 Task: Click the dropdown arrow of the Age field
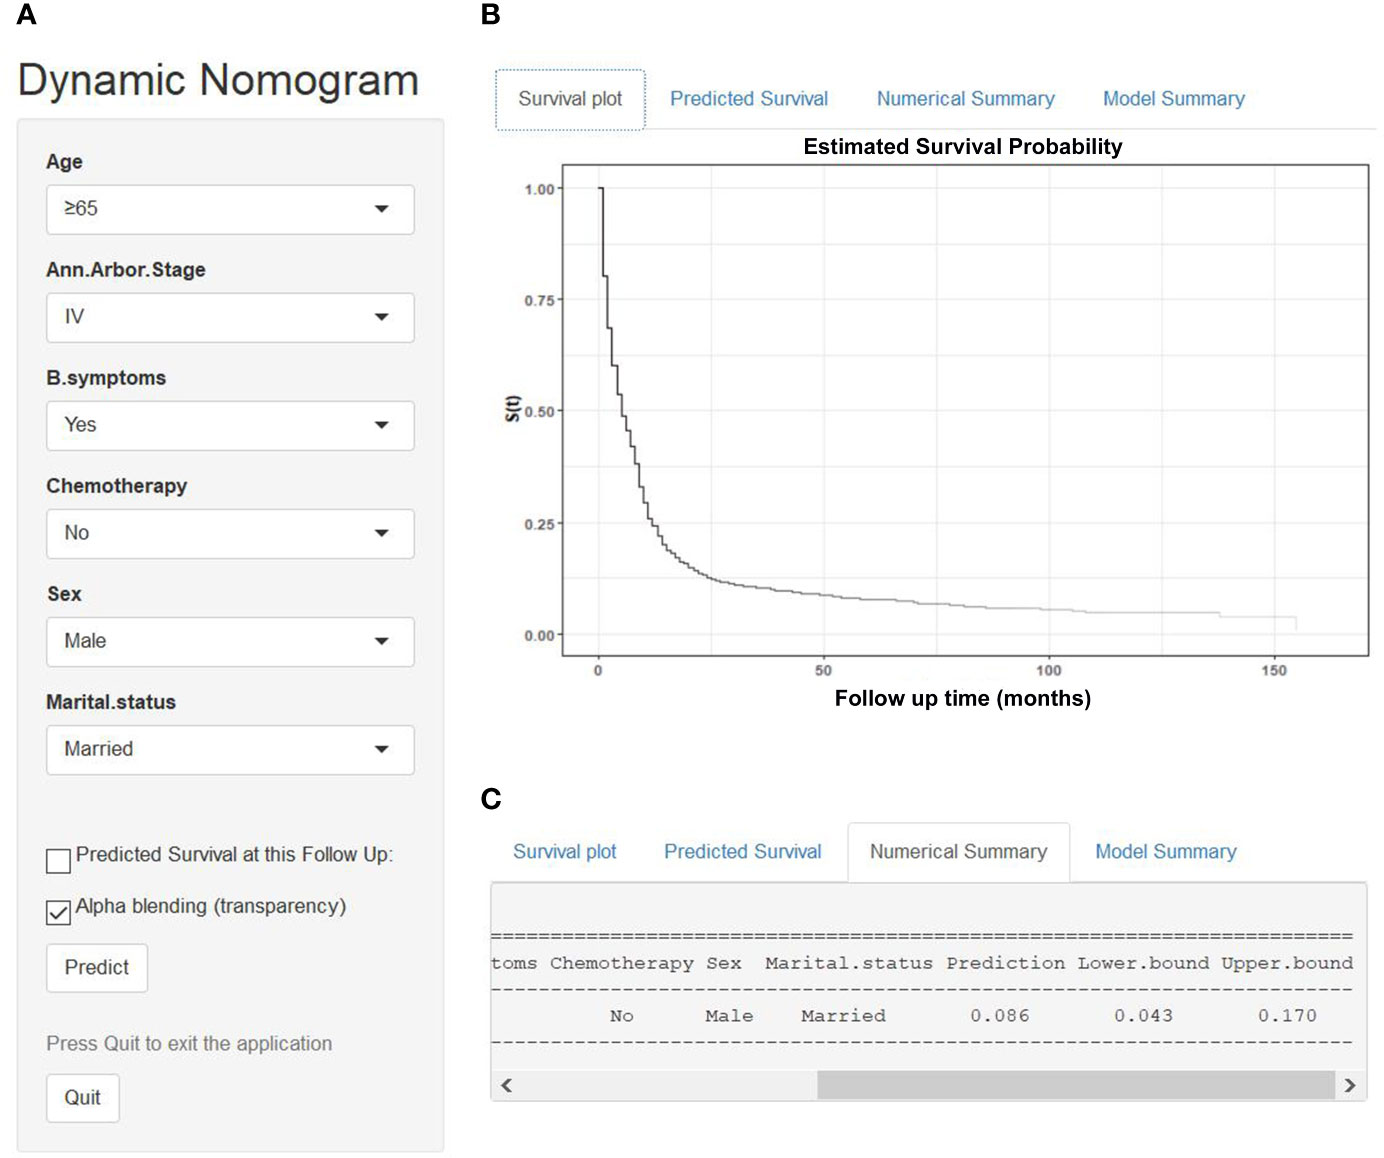[381, 209]
